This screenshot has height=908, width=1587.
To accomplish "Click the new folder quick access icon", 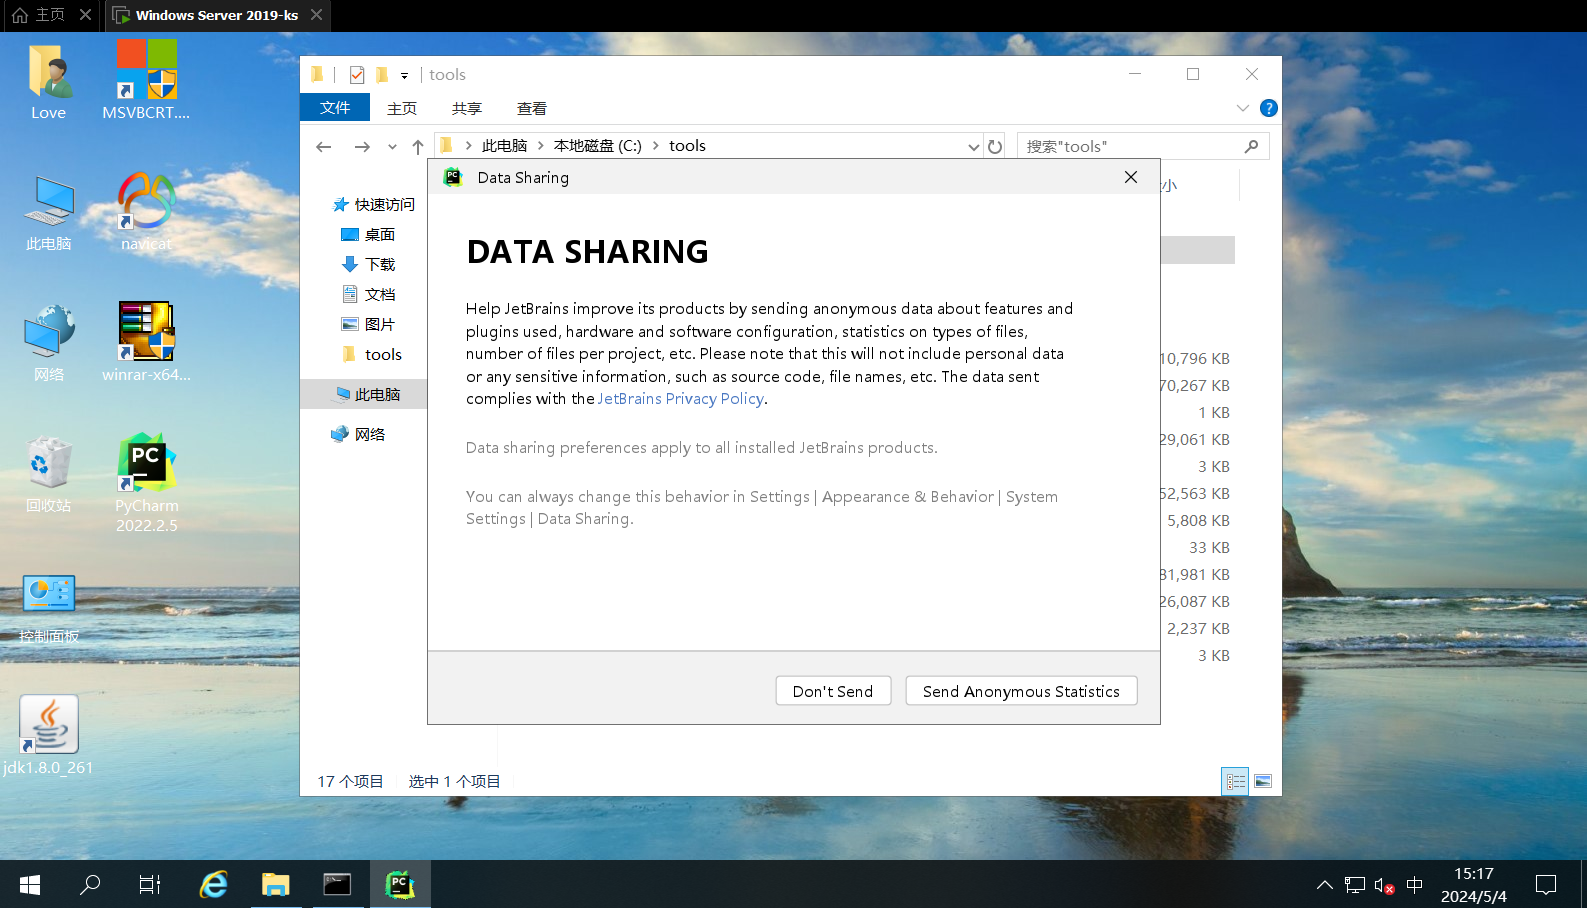I will [382, 75].
